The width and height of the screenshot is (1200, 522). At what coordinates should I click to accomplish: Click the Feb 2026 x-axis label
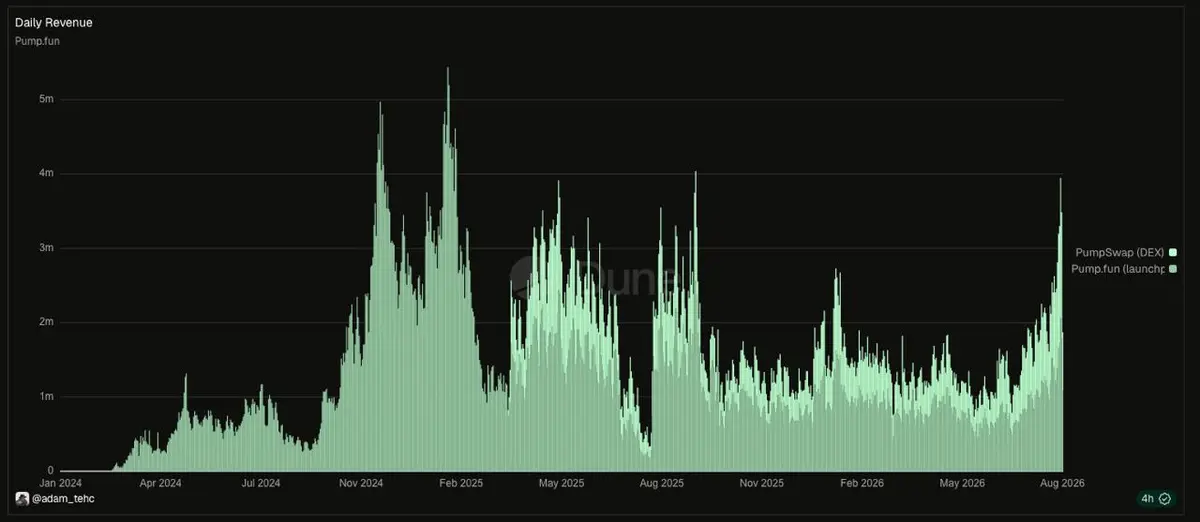(862, 483)
